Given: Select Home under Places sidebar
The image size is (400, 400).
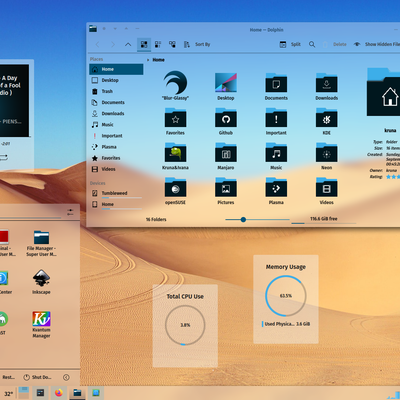Looking at the screenshot, I should coord(116,69).
